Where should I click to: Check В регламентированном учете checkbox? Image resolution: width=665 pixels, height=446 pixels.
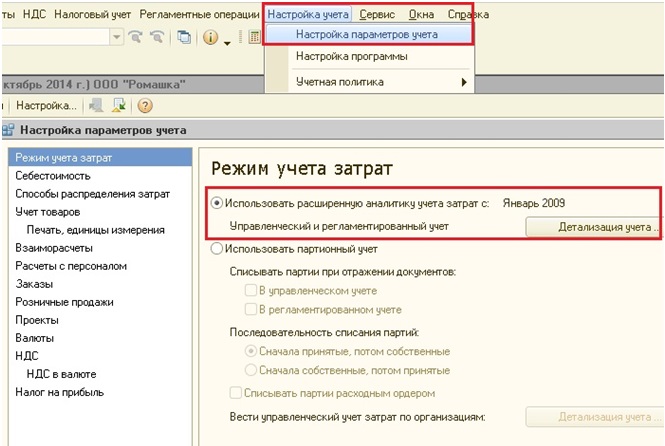pyautogui.click(x=251, y=309)
